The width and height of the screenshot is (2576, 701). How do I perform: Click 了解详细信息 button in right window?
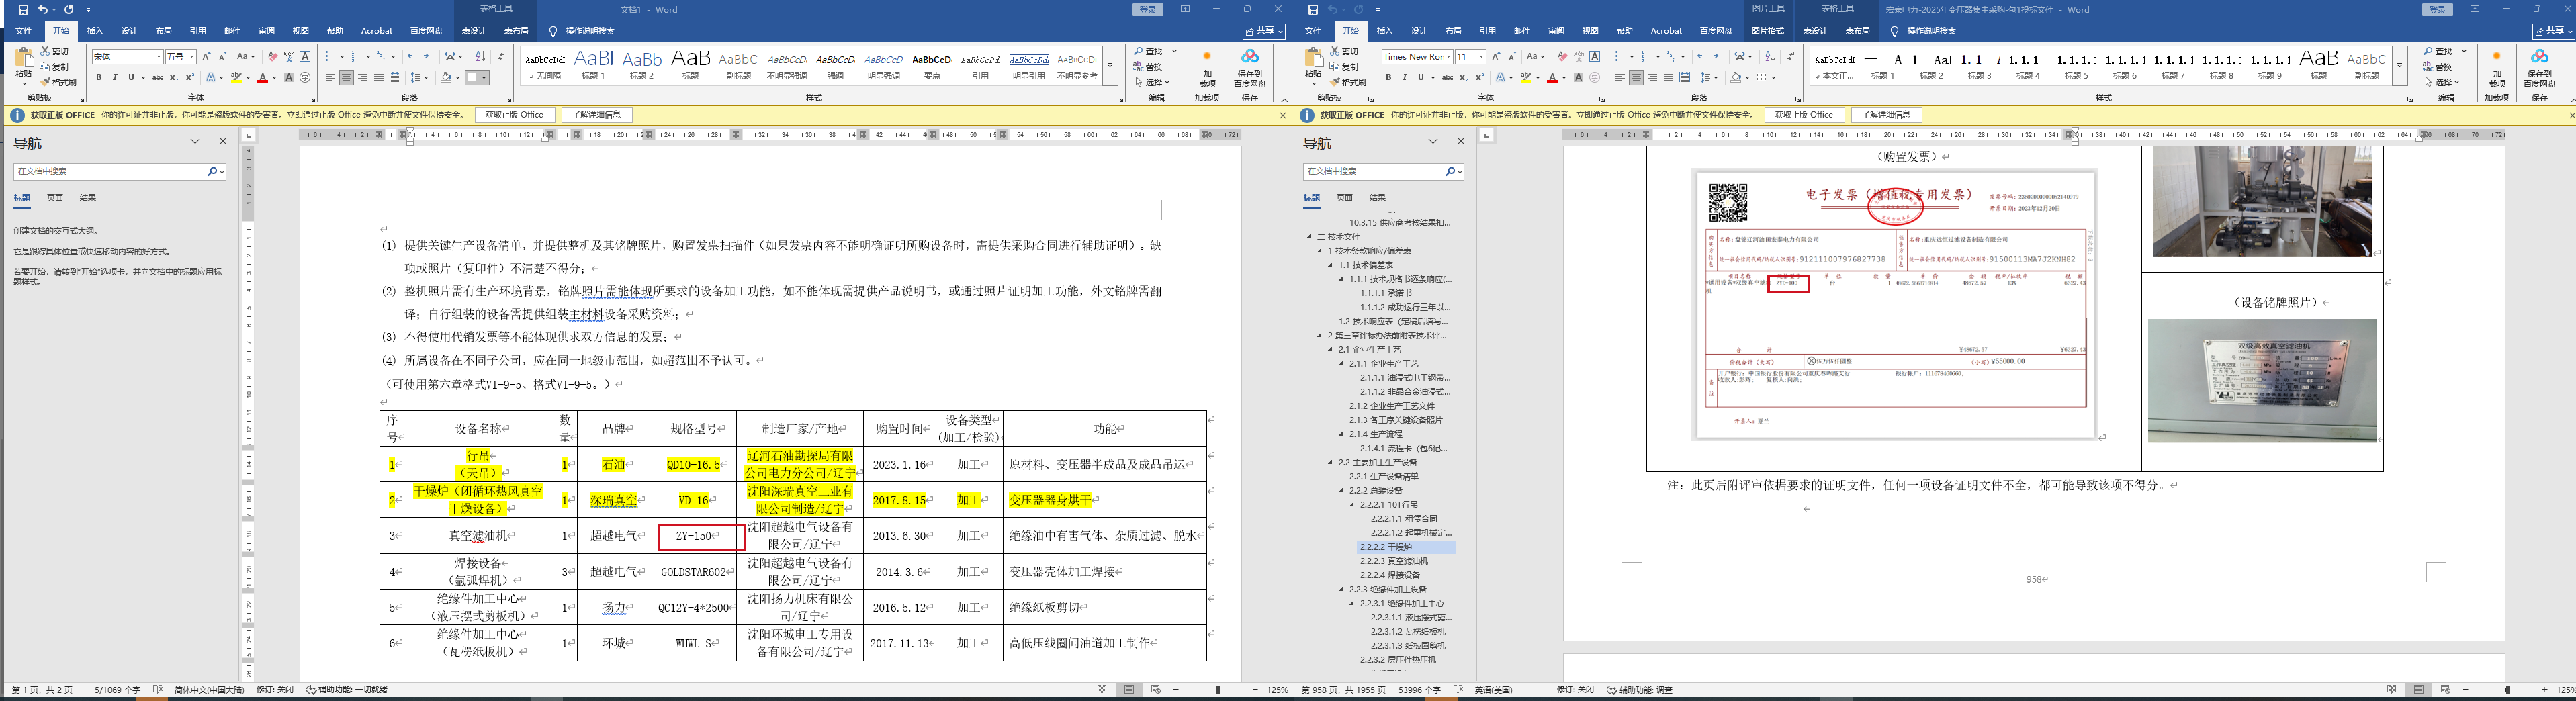[x=1886, y=115]
